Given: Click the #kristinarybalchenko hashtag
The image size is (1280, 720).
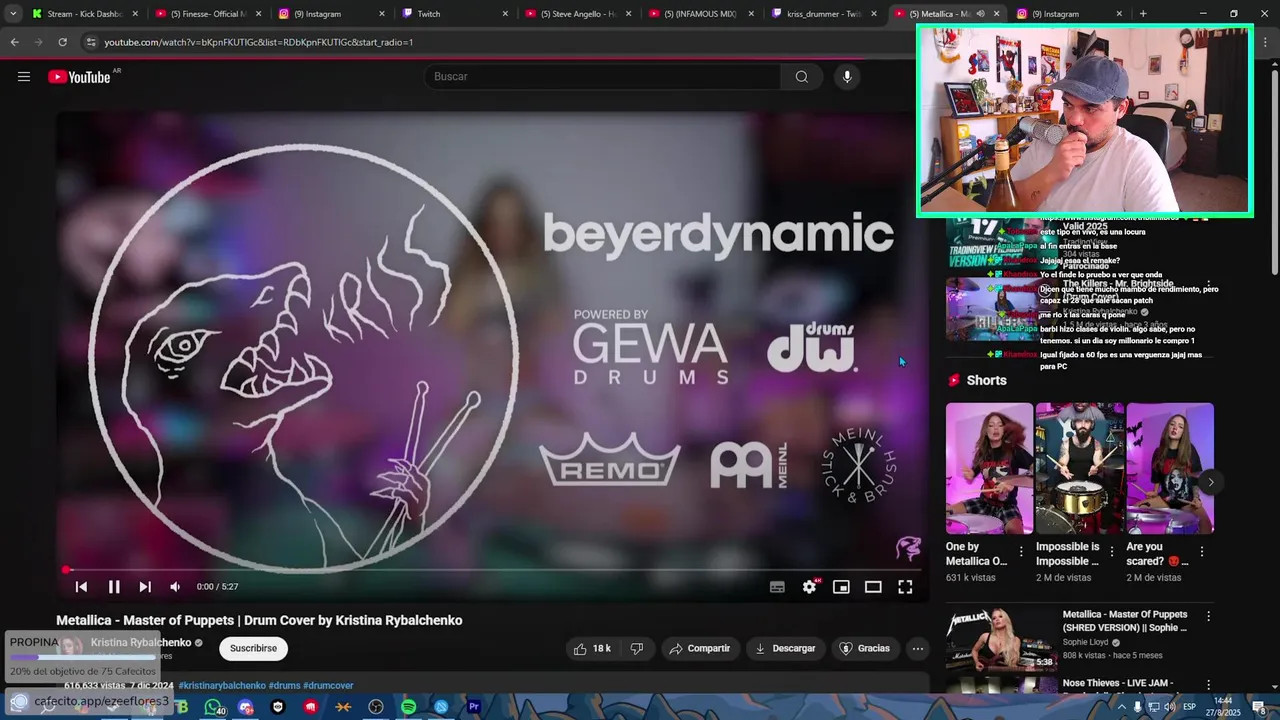Looking at the screenshot, I should pos(222,686).
